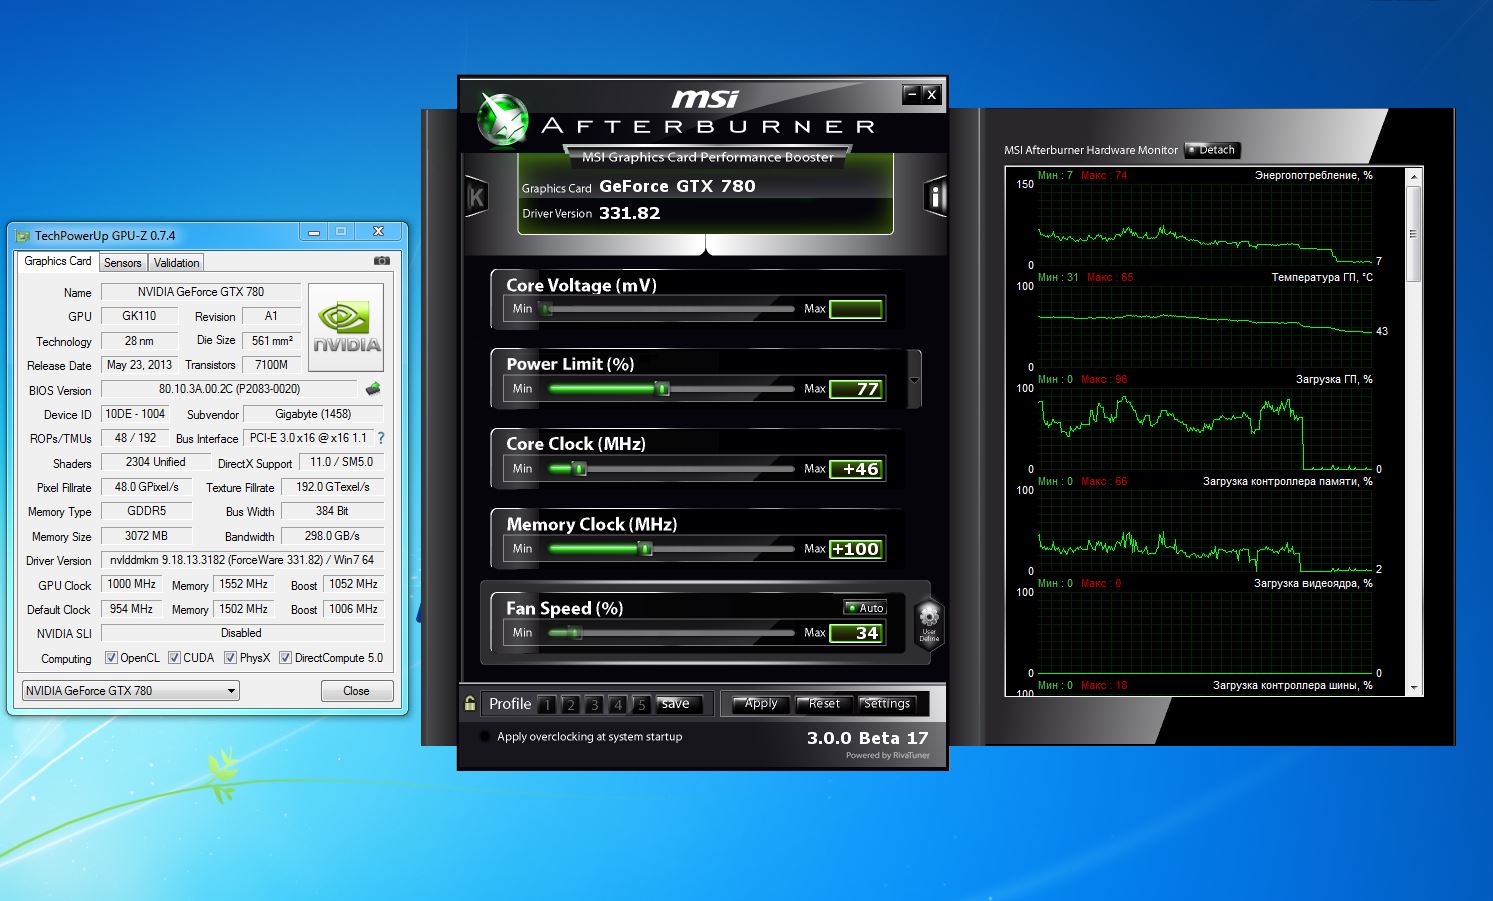1493x901 pixels.
Task: Click the Name field NVIDIA GeForce GTX 780
Action: click(x=201, y=292)
